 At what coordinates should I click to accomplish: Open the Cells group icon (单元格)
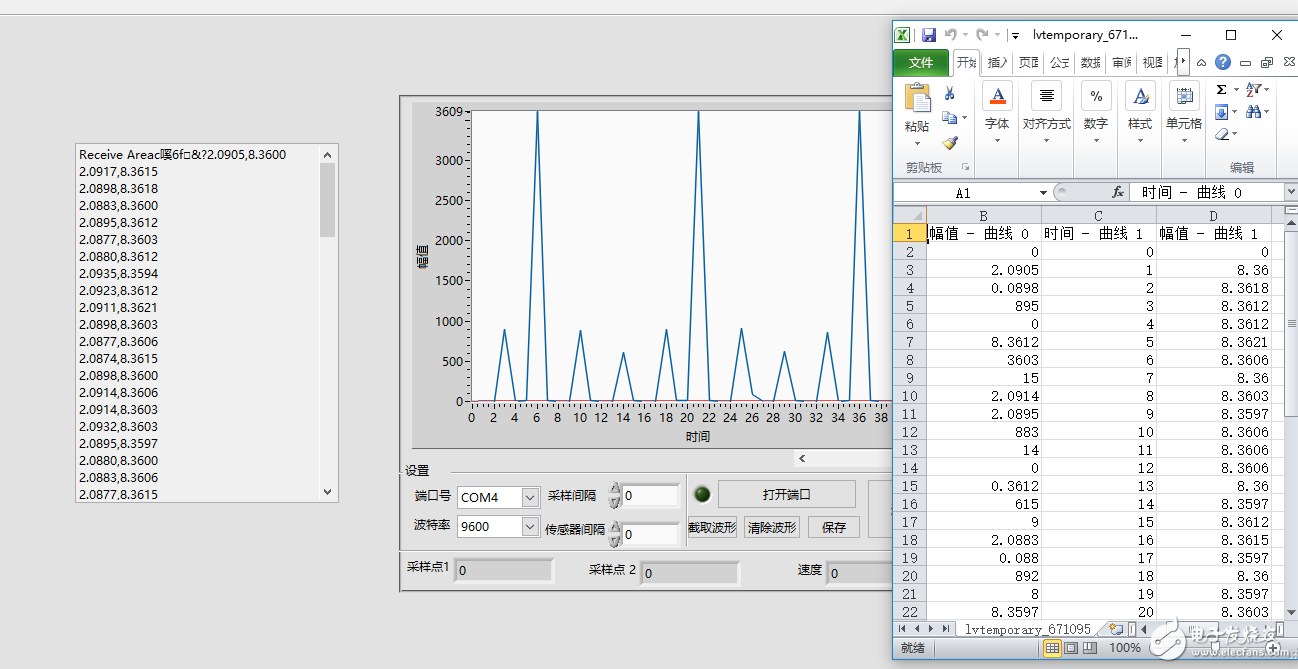pos(1184,96)
